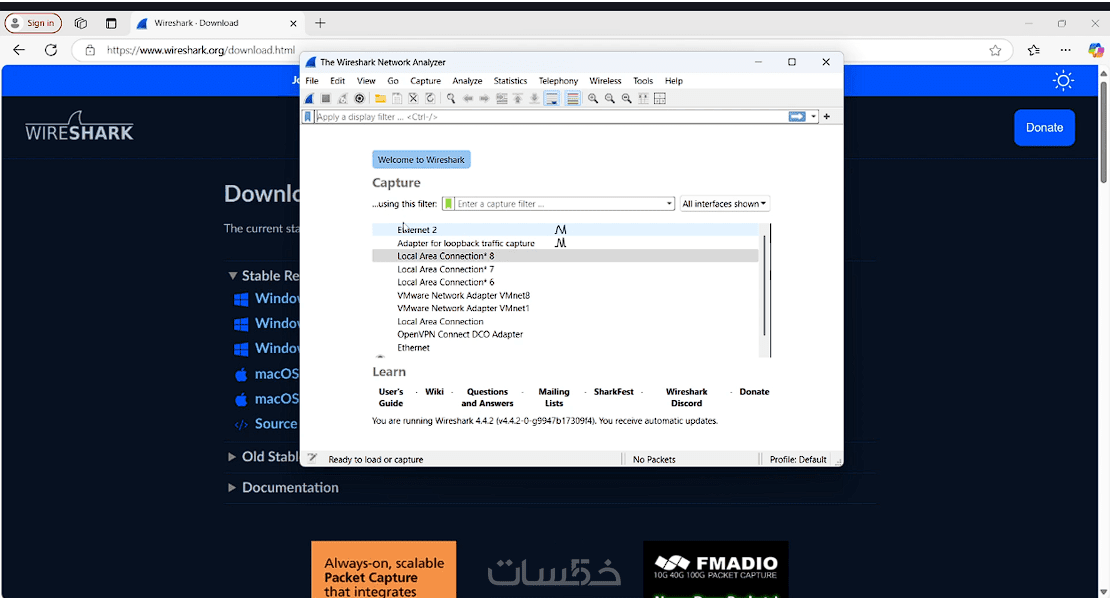The height and width of the screenshot is (598, 1110).
Task: Toggle auto-scroll during live capture
Action: pyautogui.click(x=551, y=98)
